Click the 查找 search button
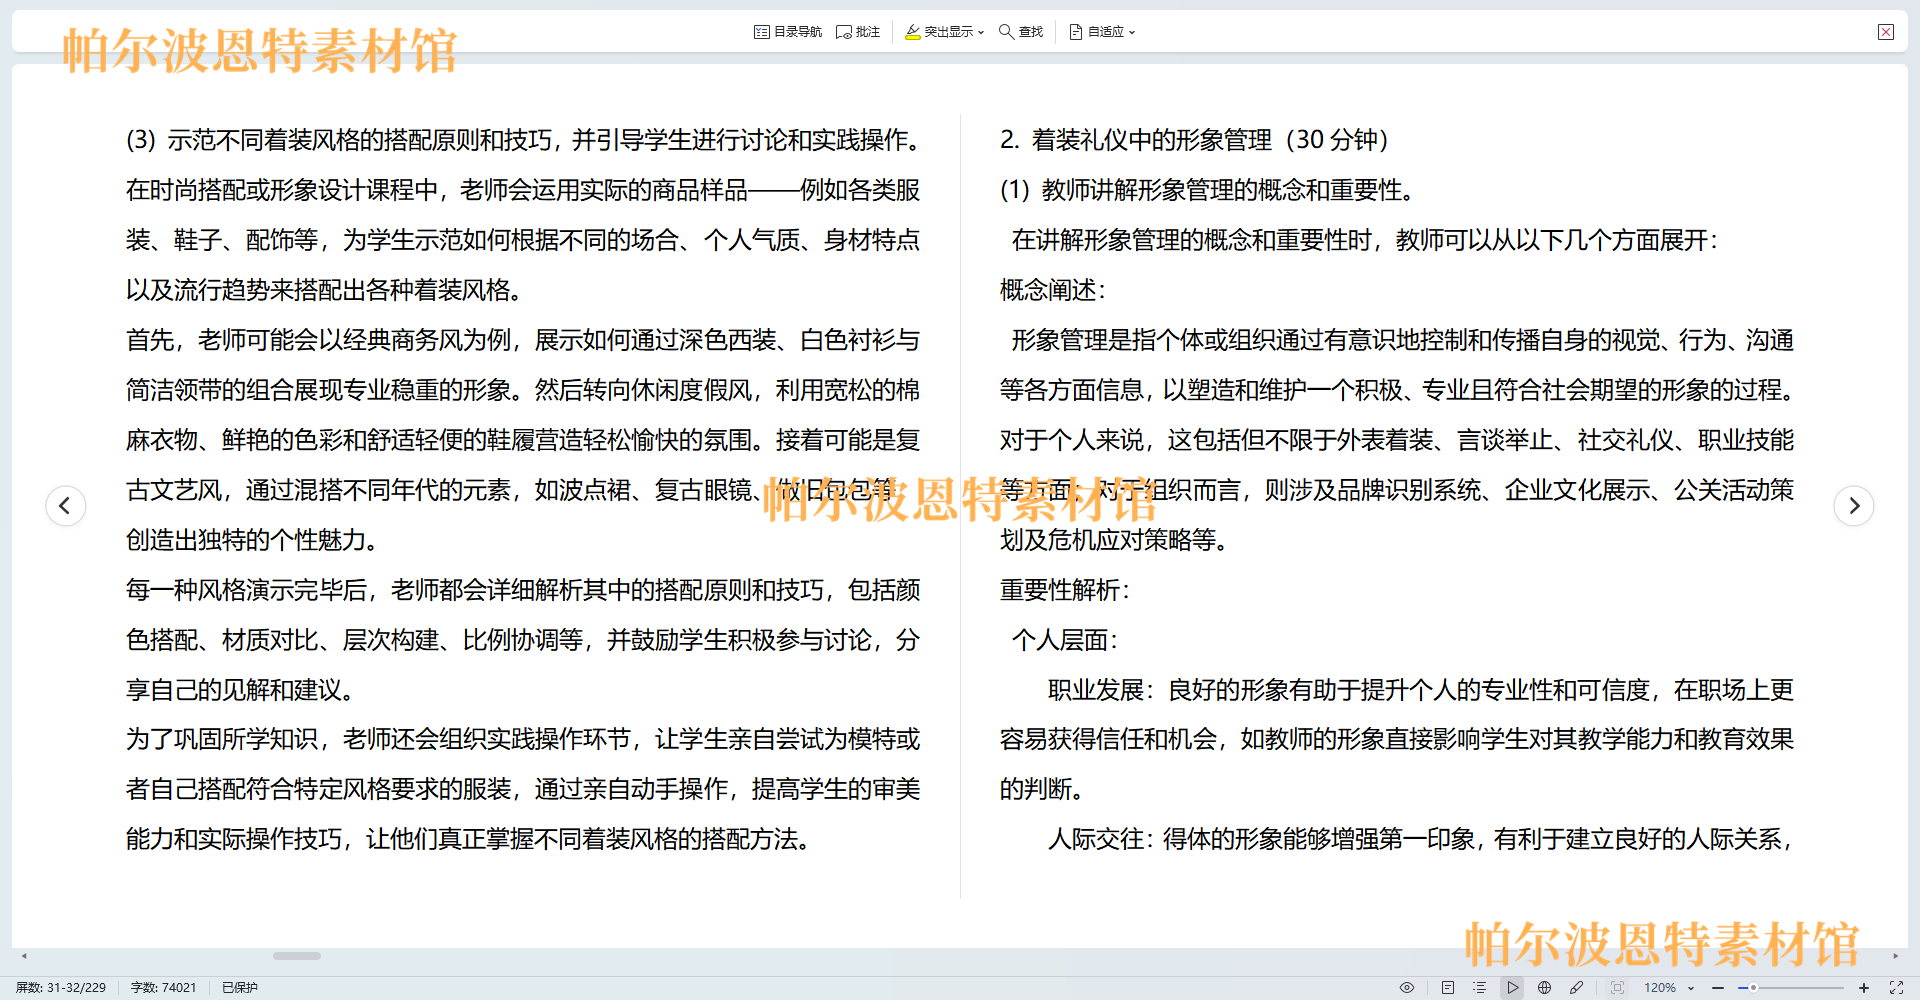Image resolution: width=1920 pixels, height=1000 pixels. 1021,32
